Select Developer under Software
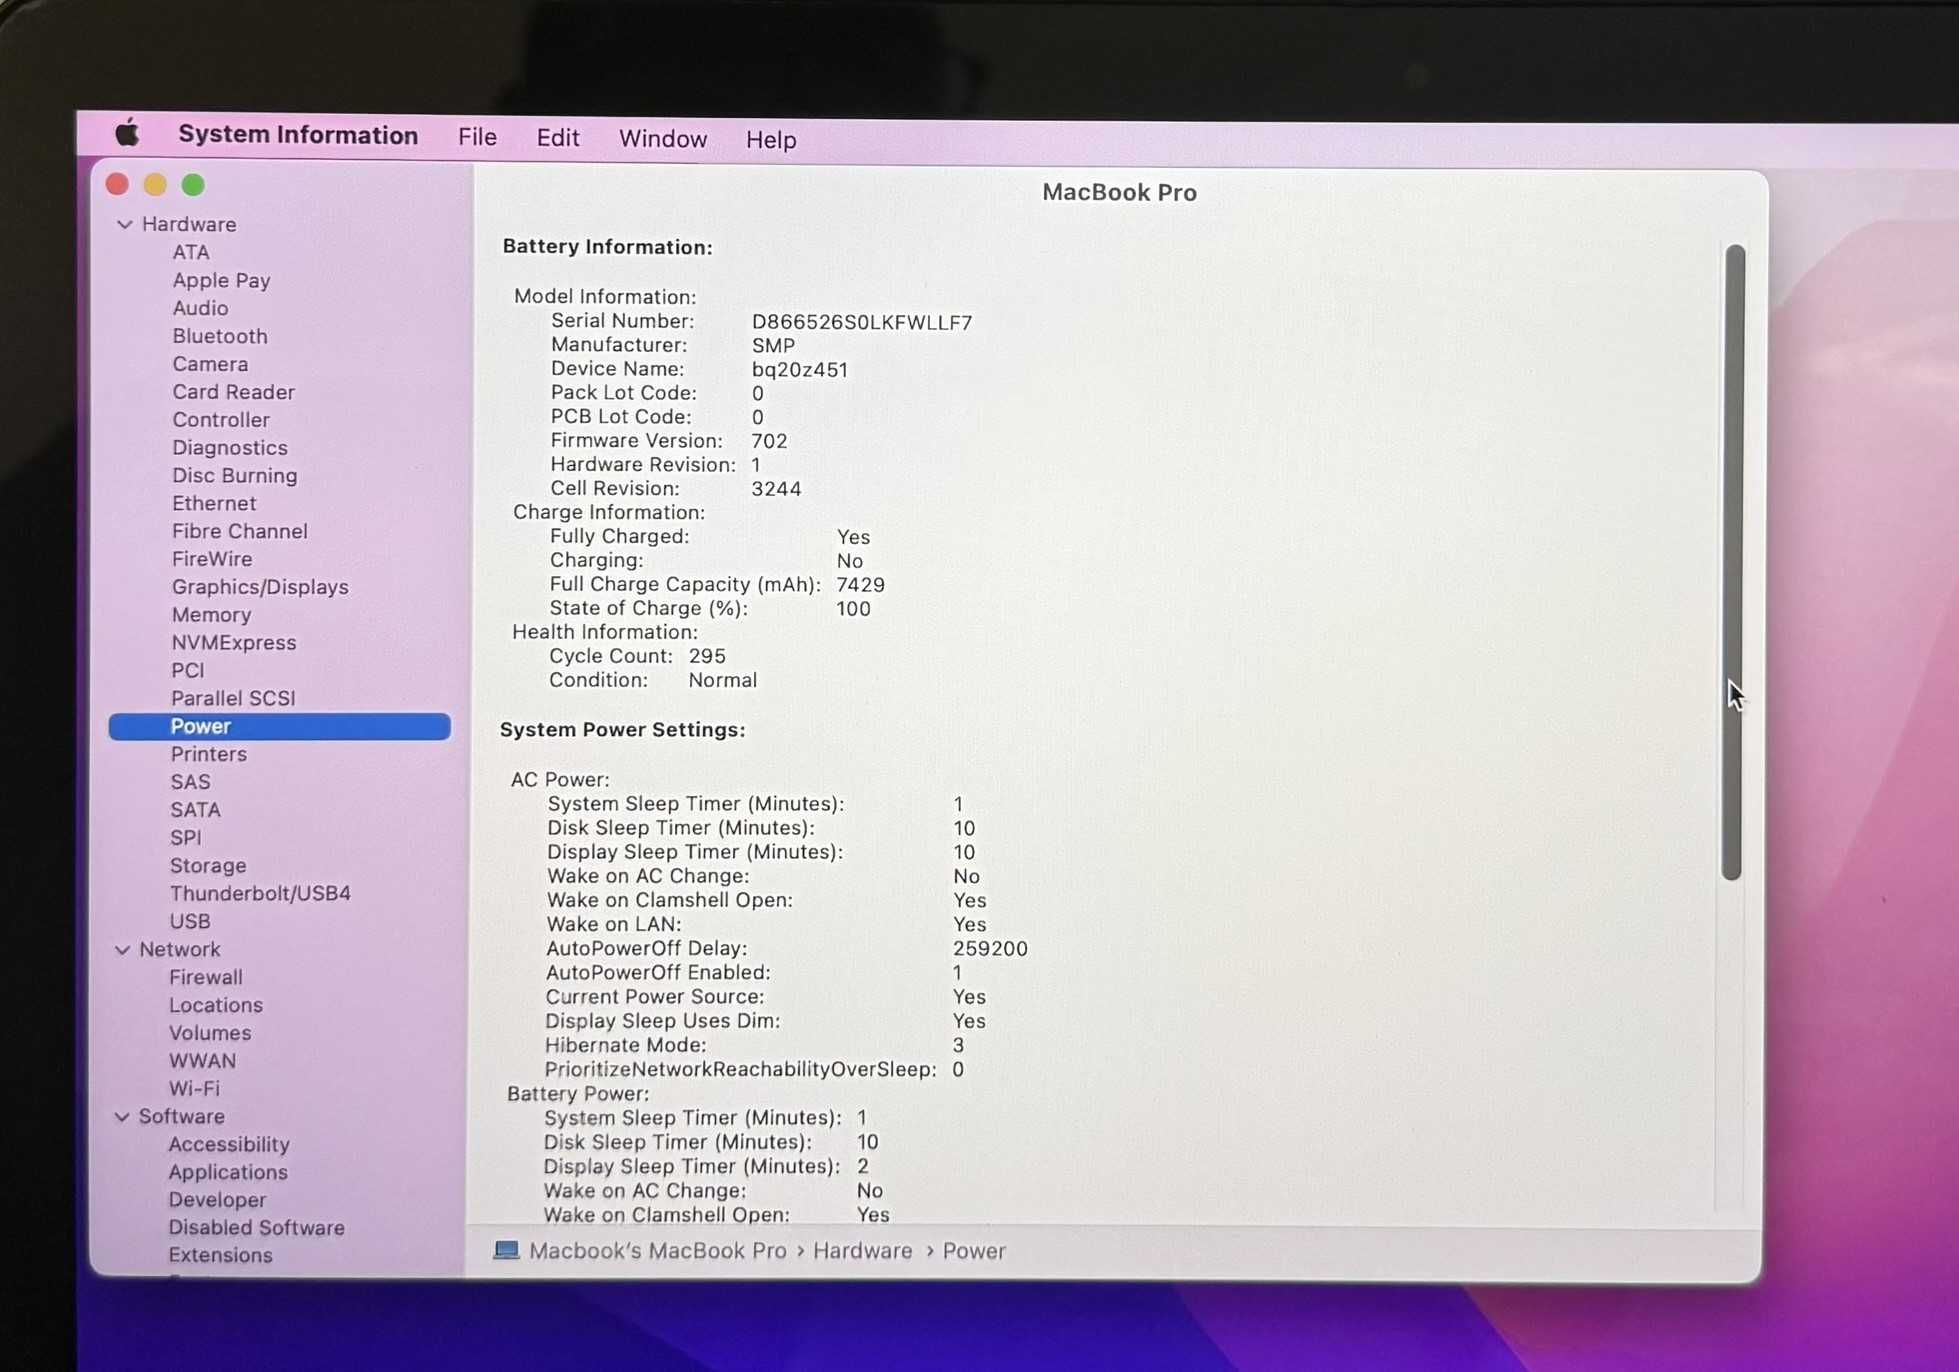Image resolution: width=1959 pixels, height=1372 pixels. [x=217, y=1200]
